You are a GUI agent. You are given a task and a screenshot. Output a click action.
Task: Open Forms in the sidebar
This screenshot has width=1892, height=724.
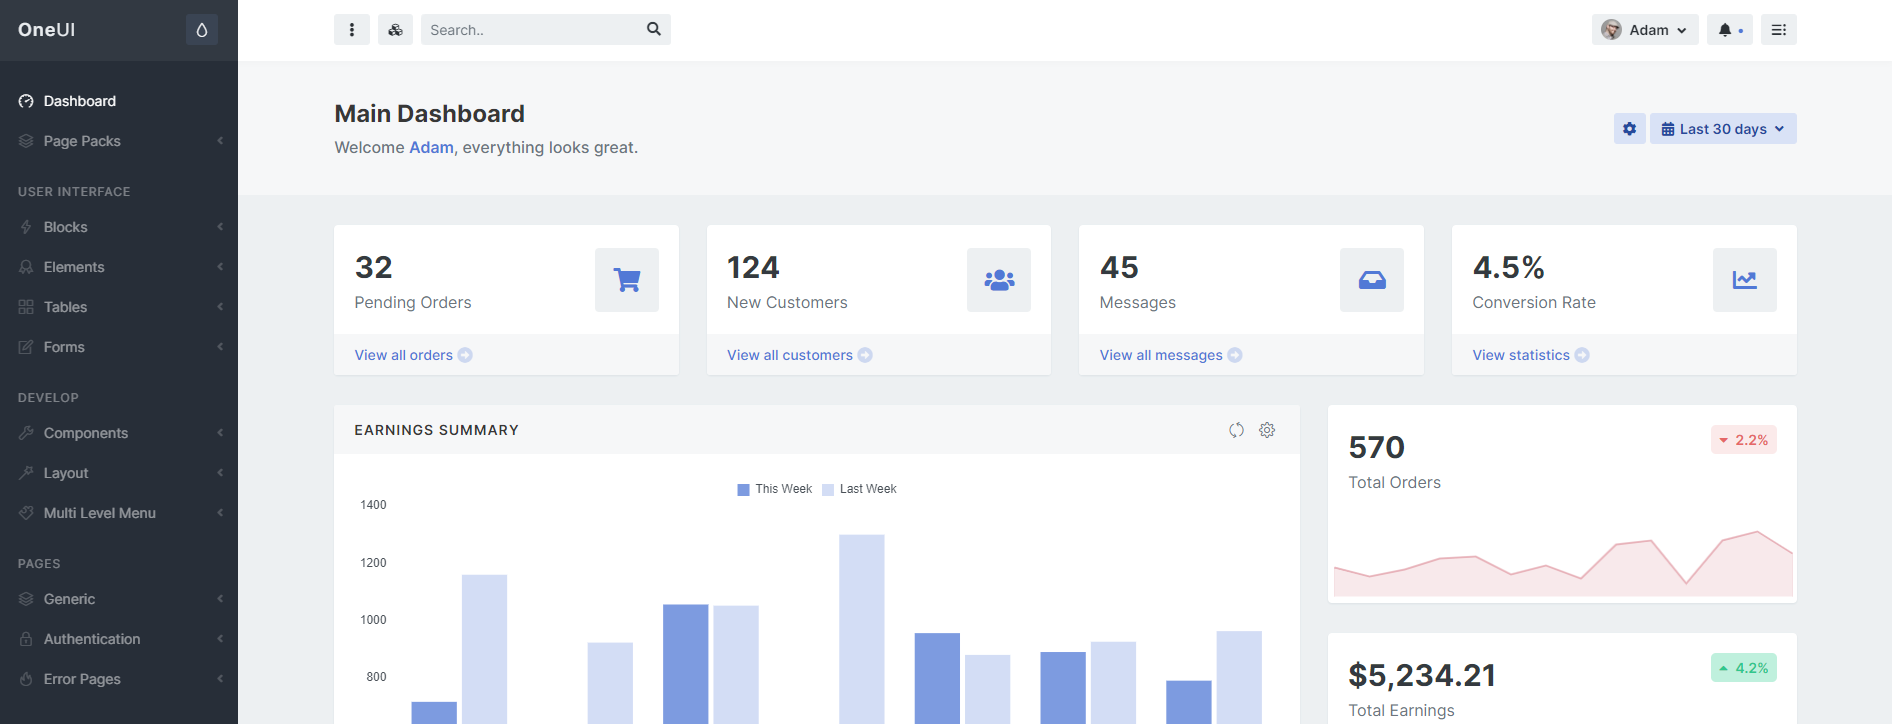[119, 347]
